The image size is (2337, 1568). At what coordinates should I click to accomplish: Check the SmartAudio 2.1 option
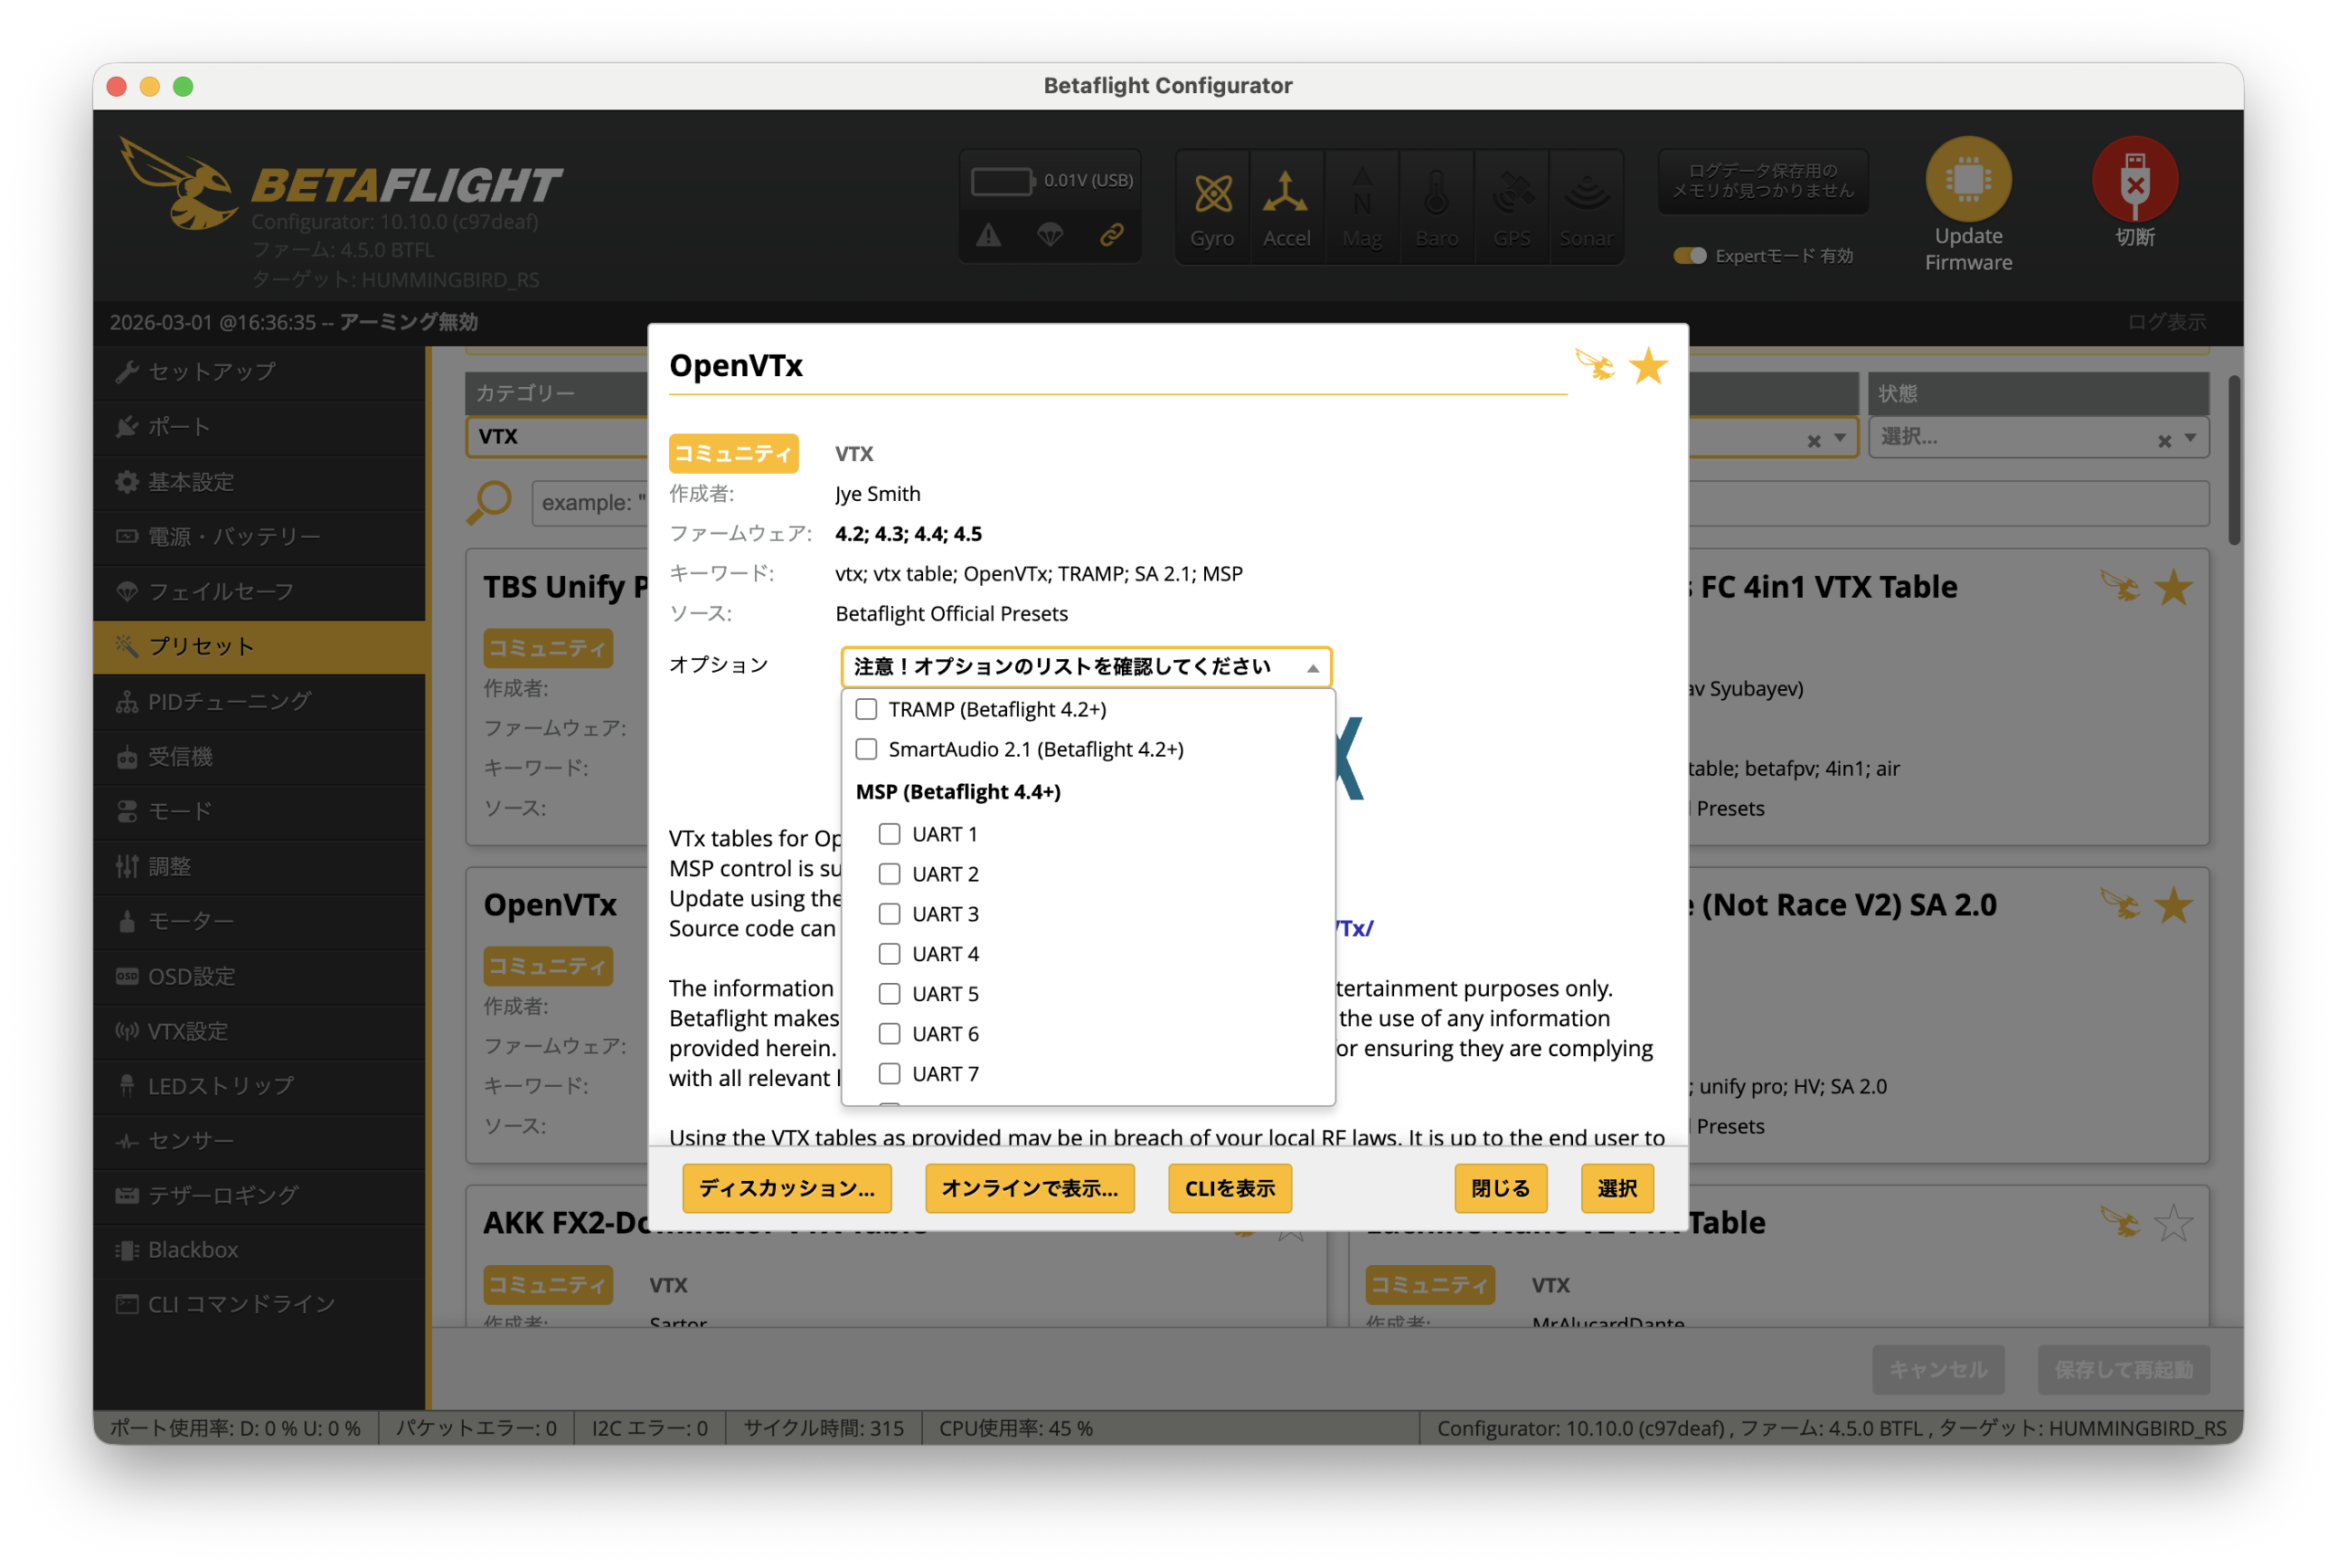pyautogui.click(x=866, y=749)
